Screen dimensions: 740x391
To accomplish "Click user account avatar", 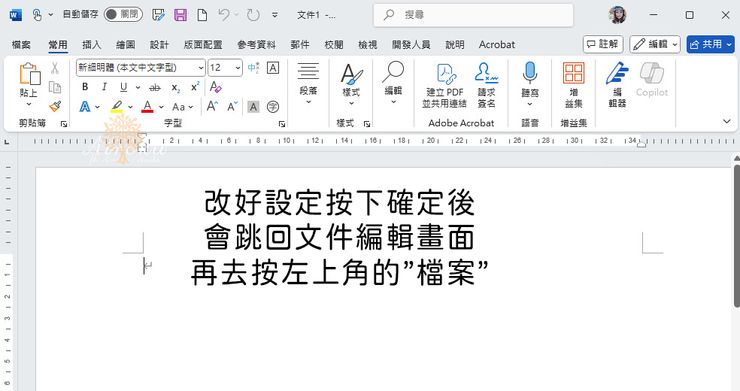I will pos(617,15).
